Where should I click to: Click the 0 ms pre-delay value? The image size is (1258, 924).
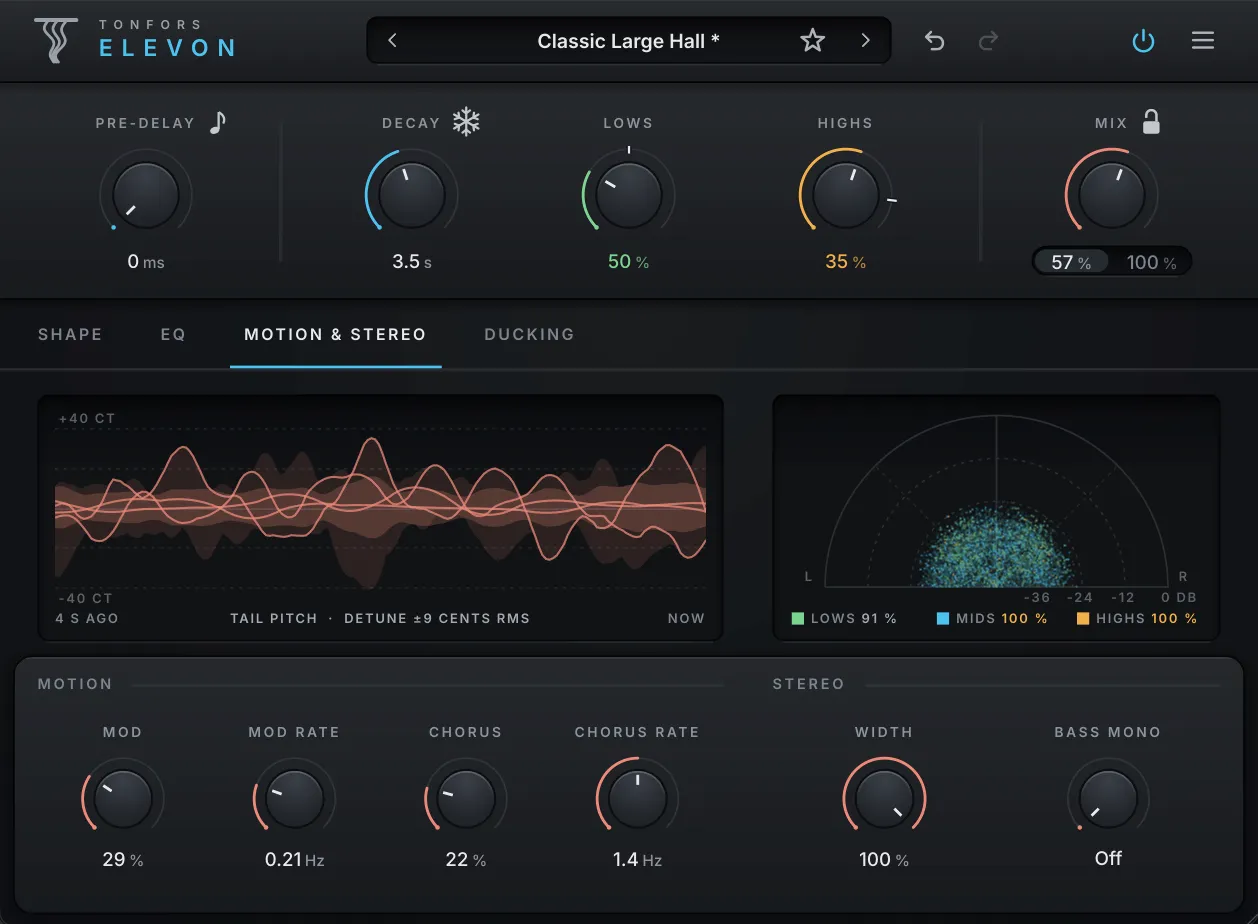click(146, 262)
